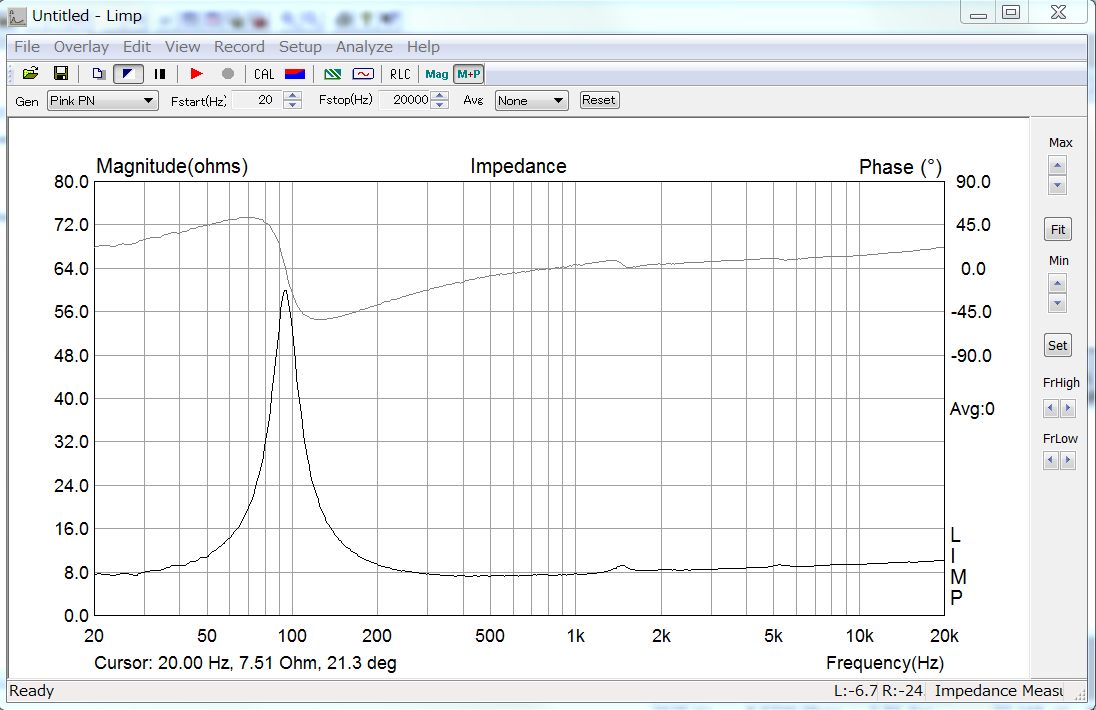Open the Gen Pink PN dropdown

[x=103, y=101]
